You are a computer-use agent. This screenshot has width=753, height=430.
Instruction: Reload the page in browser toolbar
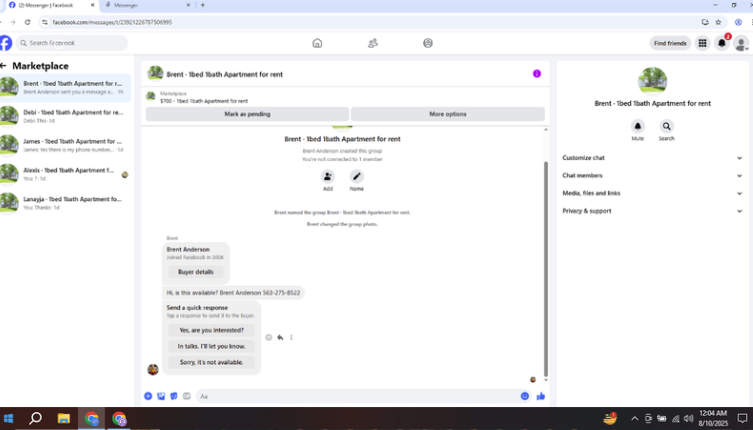[x=27, y=22]
